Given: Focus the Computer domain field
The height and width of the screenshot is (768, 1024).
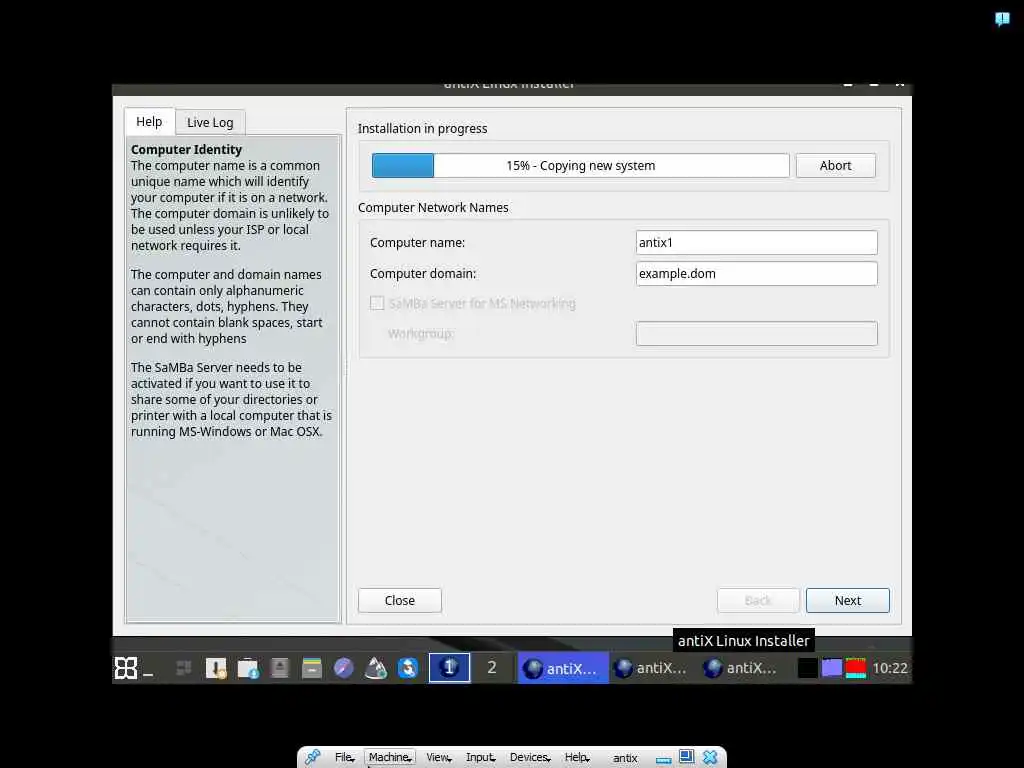Looking at the screenshot, I should (756, 274).
